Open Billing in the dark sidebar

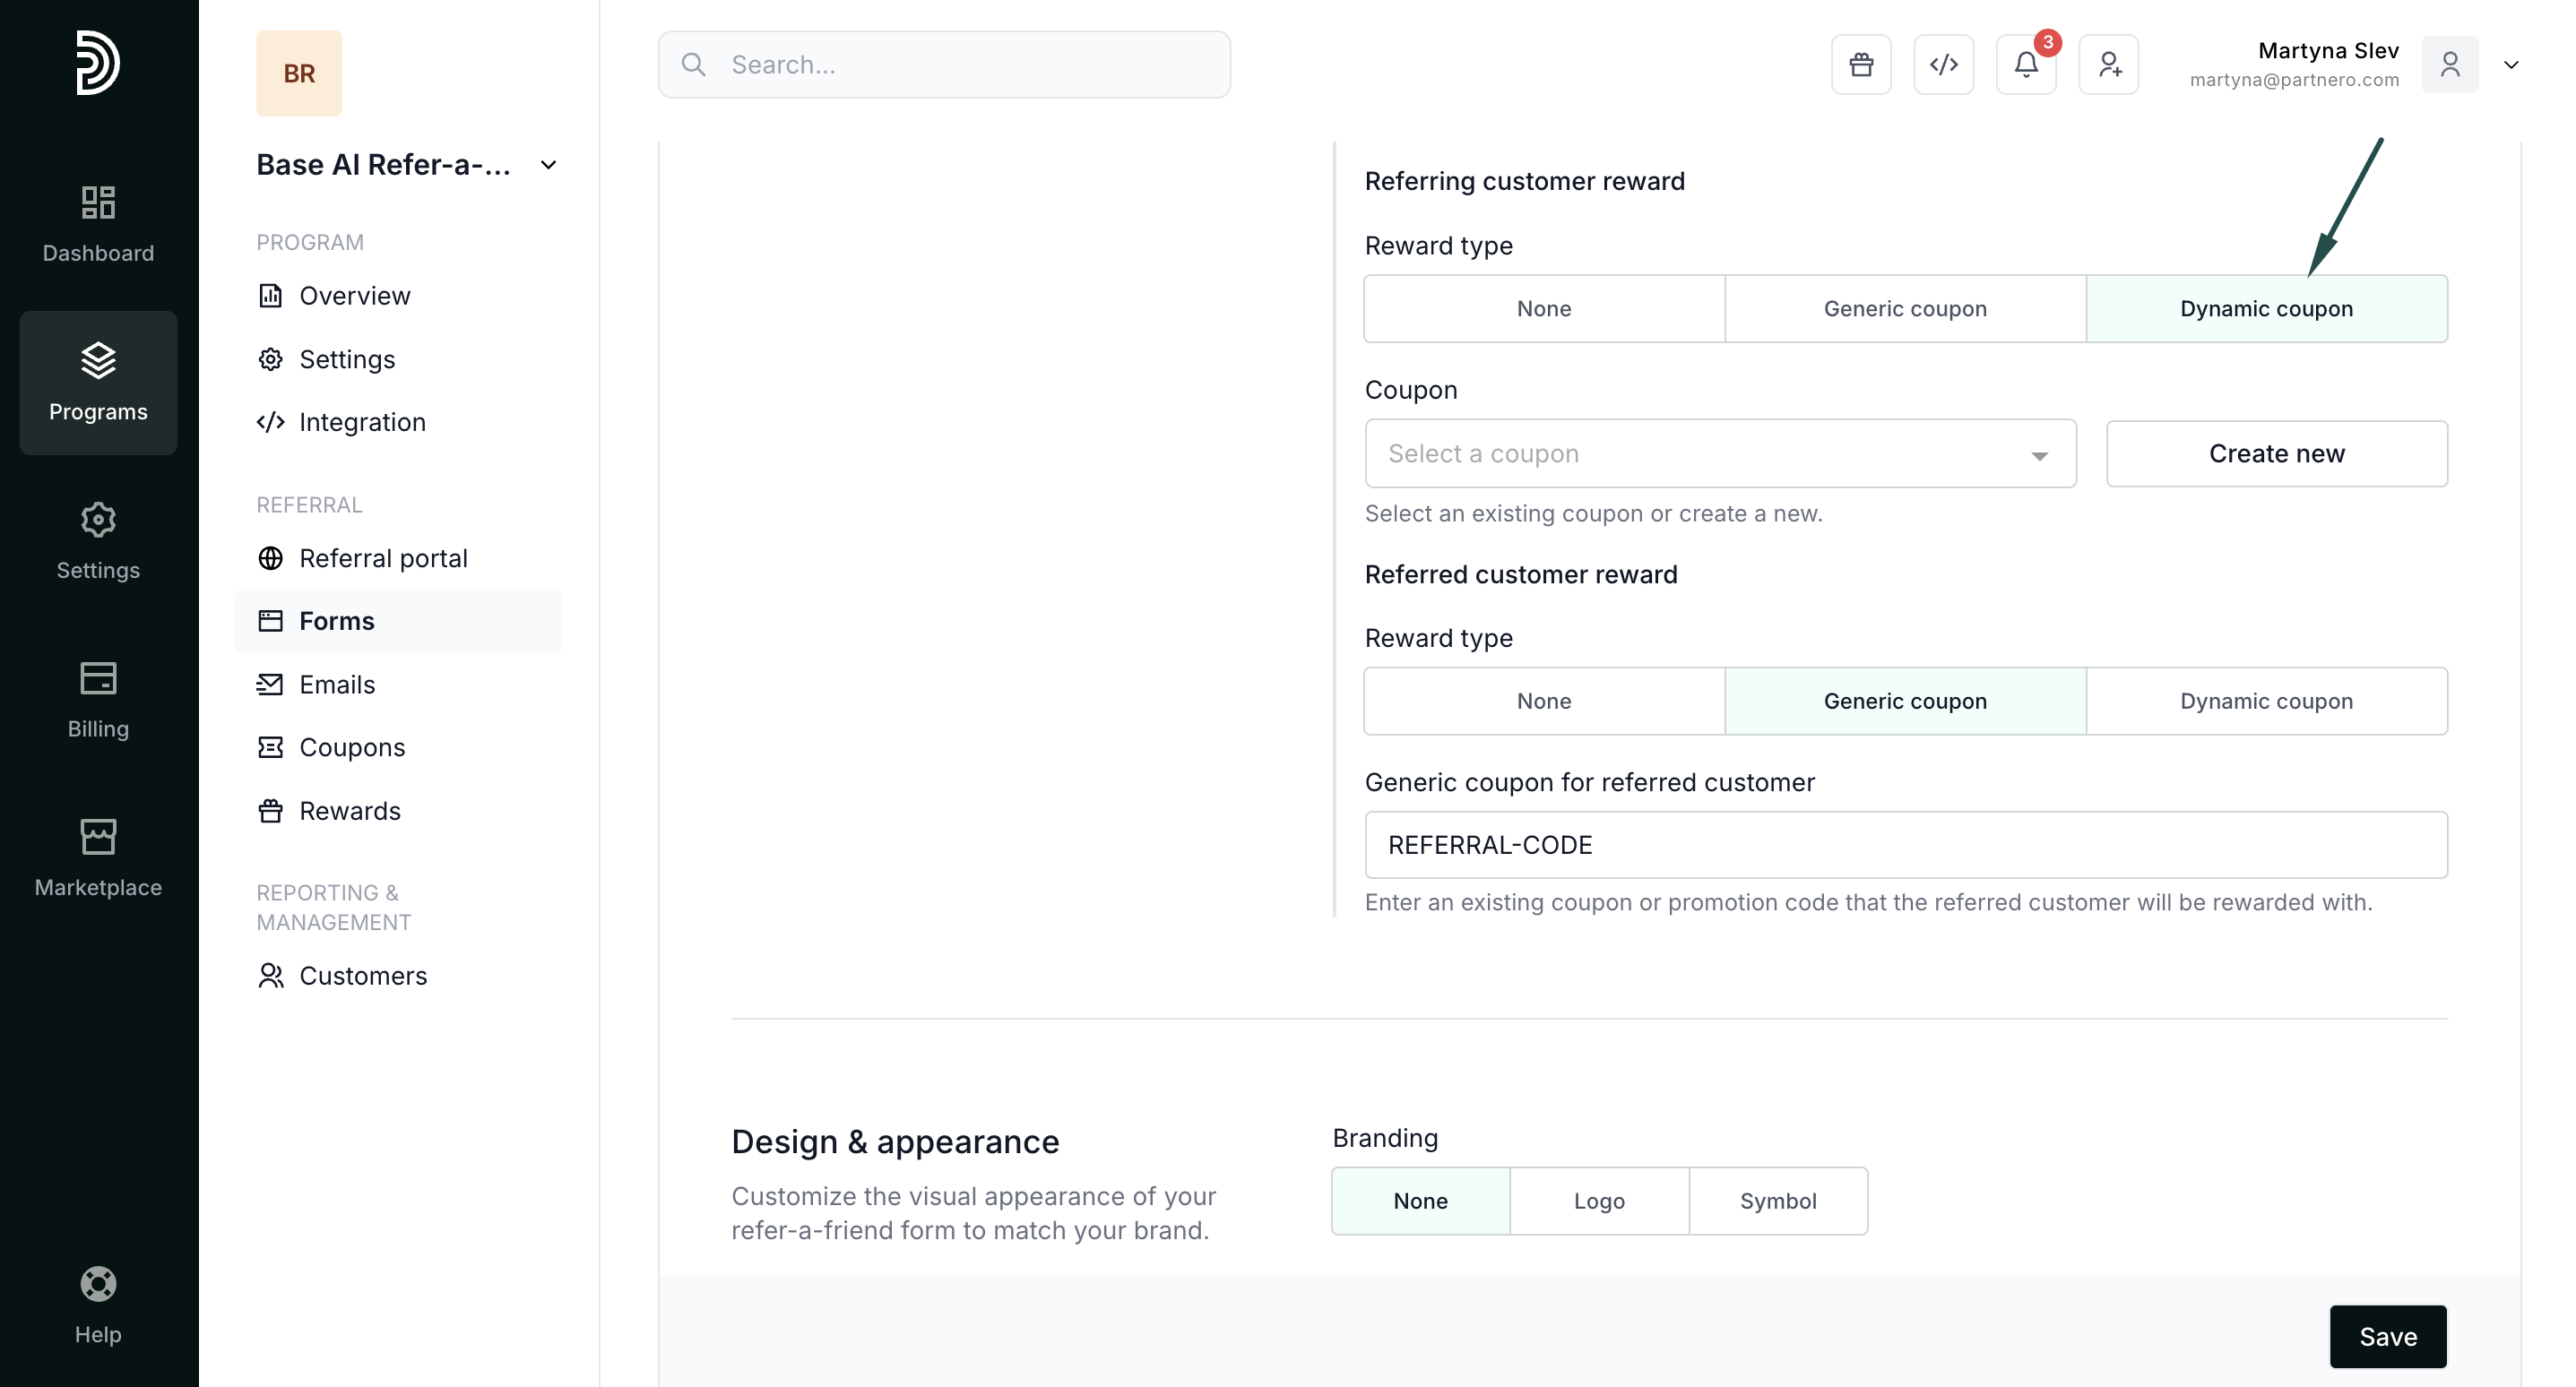click(x=98, y=700)
